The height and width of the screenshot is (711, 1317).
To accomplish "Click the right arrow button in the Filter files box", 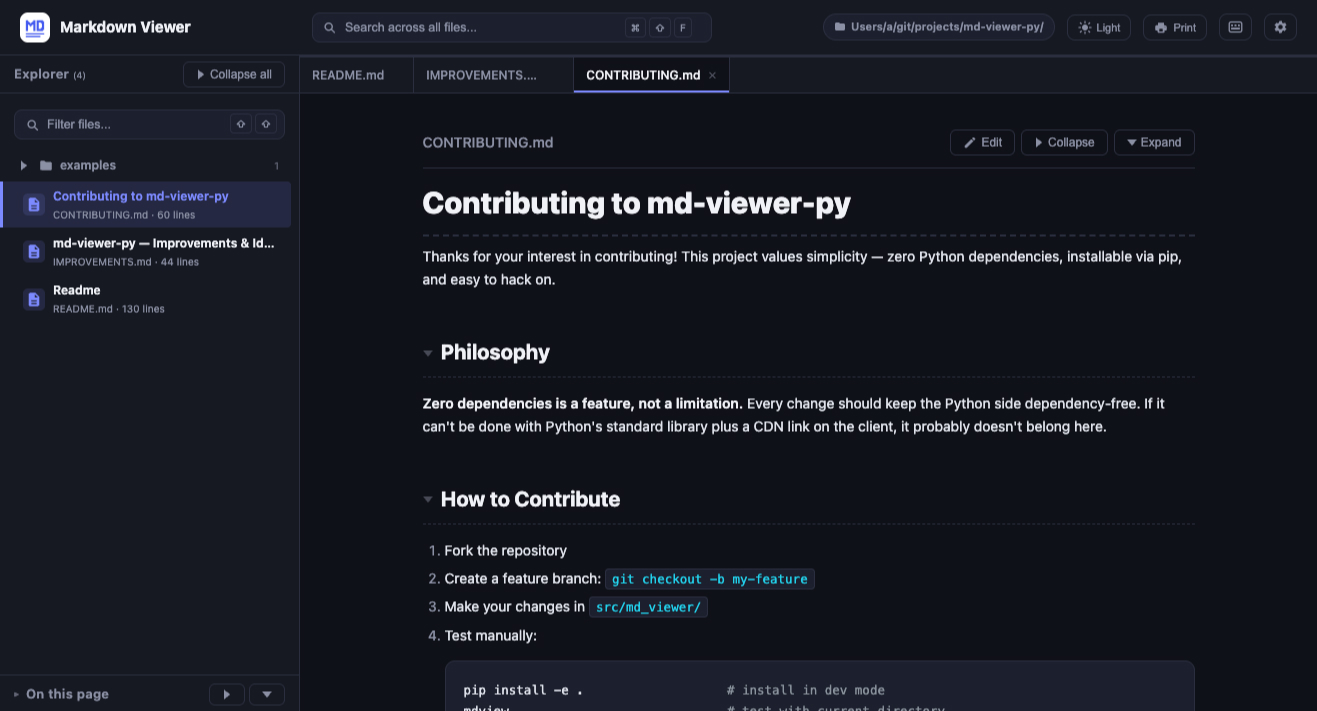I will (265, 124).
